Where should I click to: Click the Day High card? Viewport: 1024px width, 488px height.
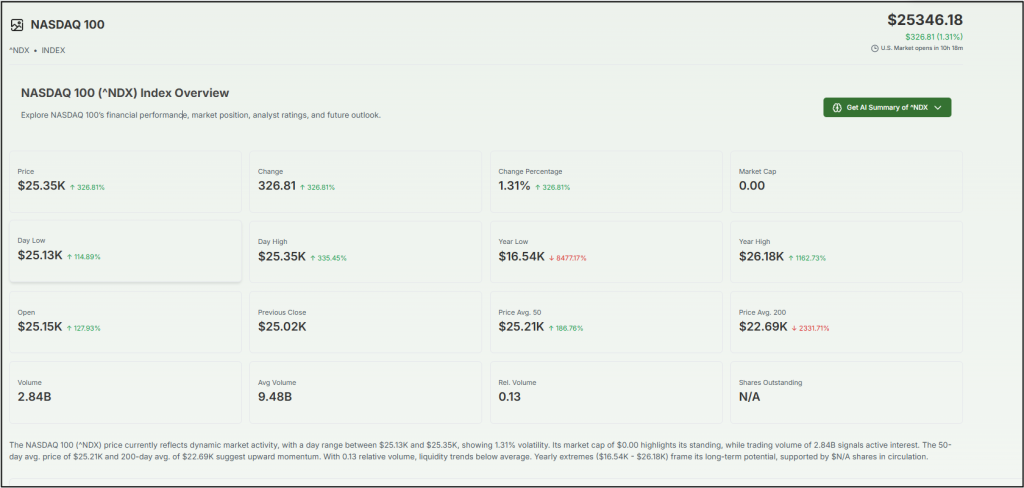tap(365, 251)
